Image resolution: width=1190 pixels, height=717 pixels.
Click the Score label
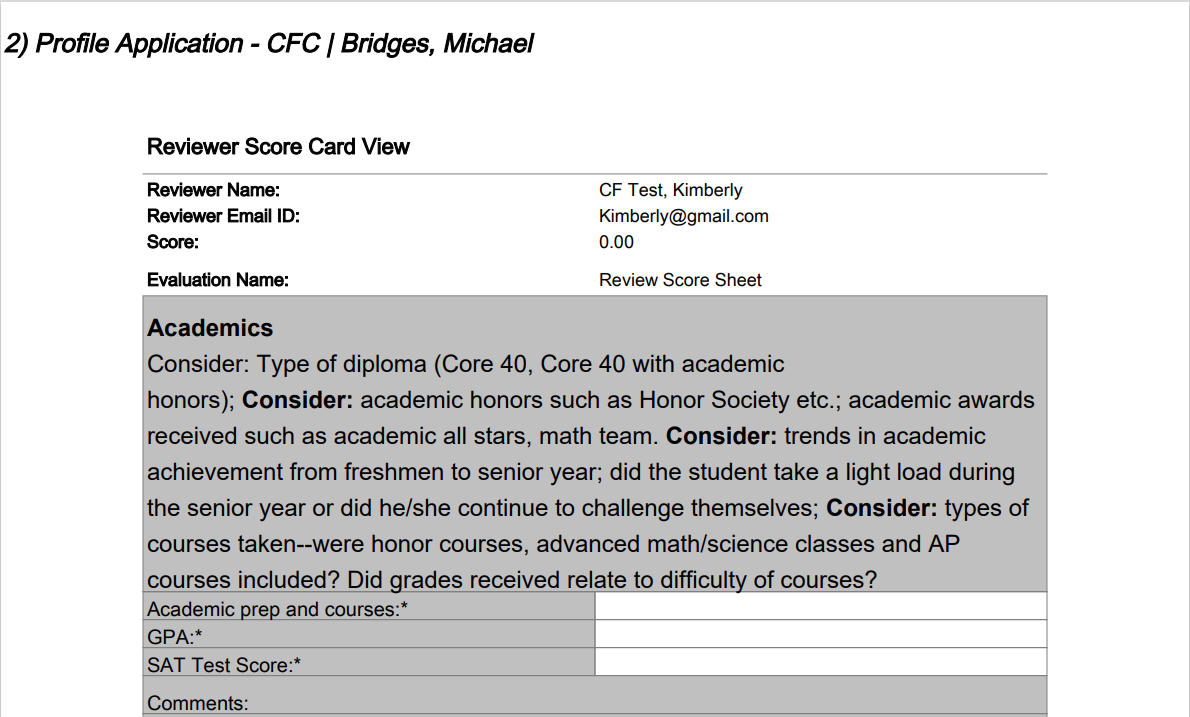172,242
